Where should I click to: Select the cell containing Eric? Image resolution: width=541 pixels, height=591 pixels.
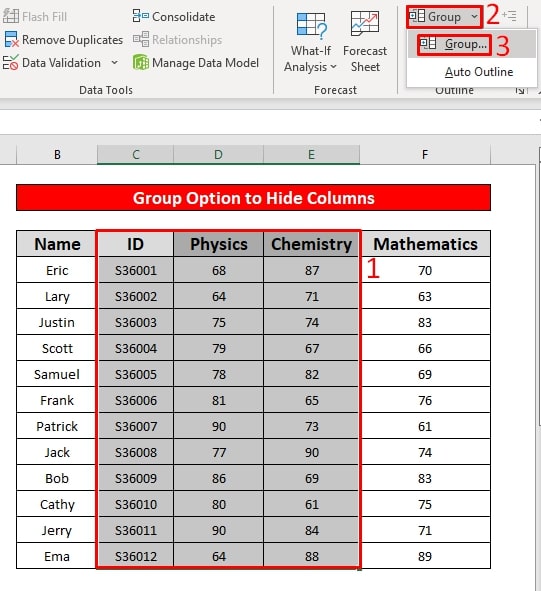click(57, 270)
